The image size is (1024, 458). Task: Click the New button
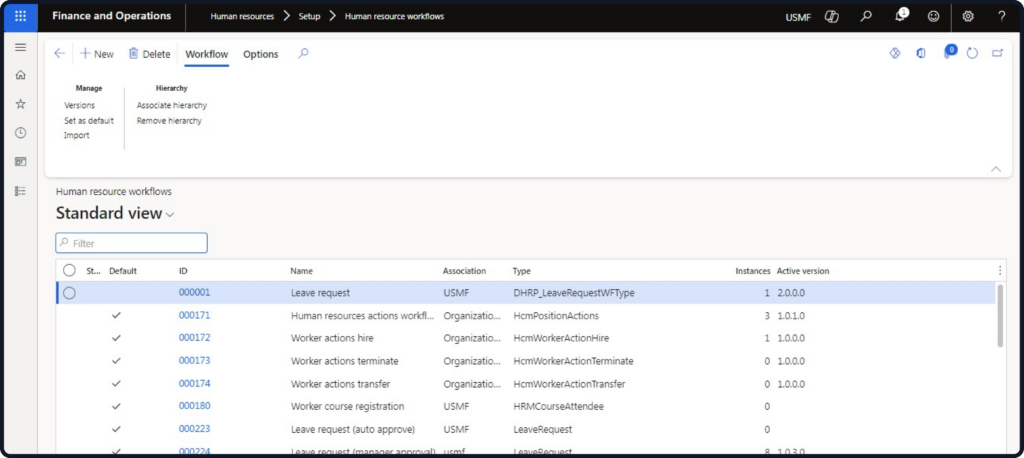coord(97,54)
